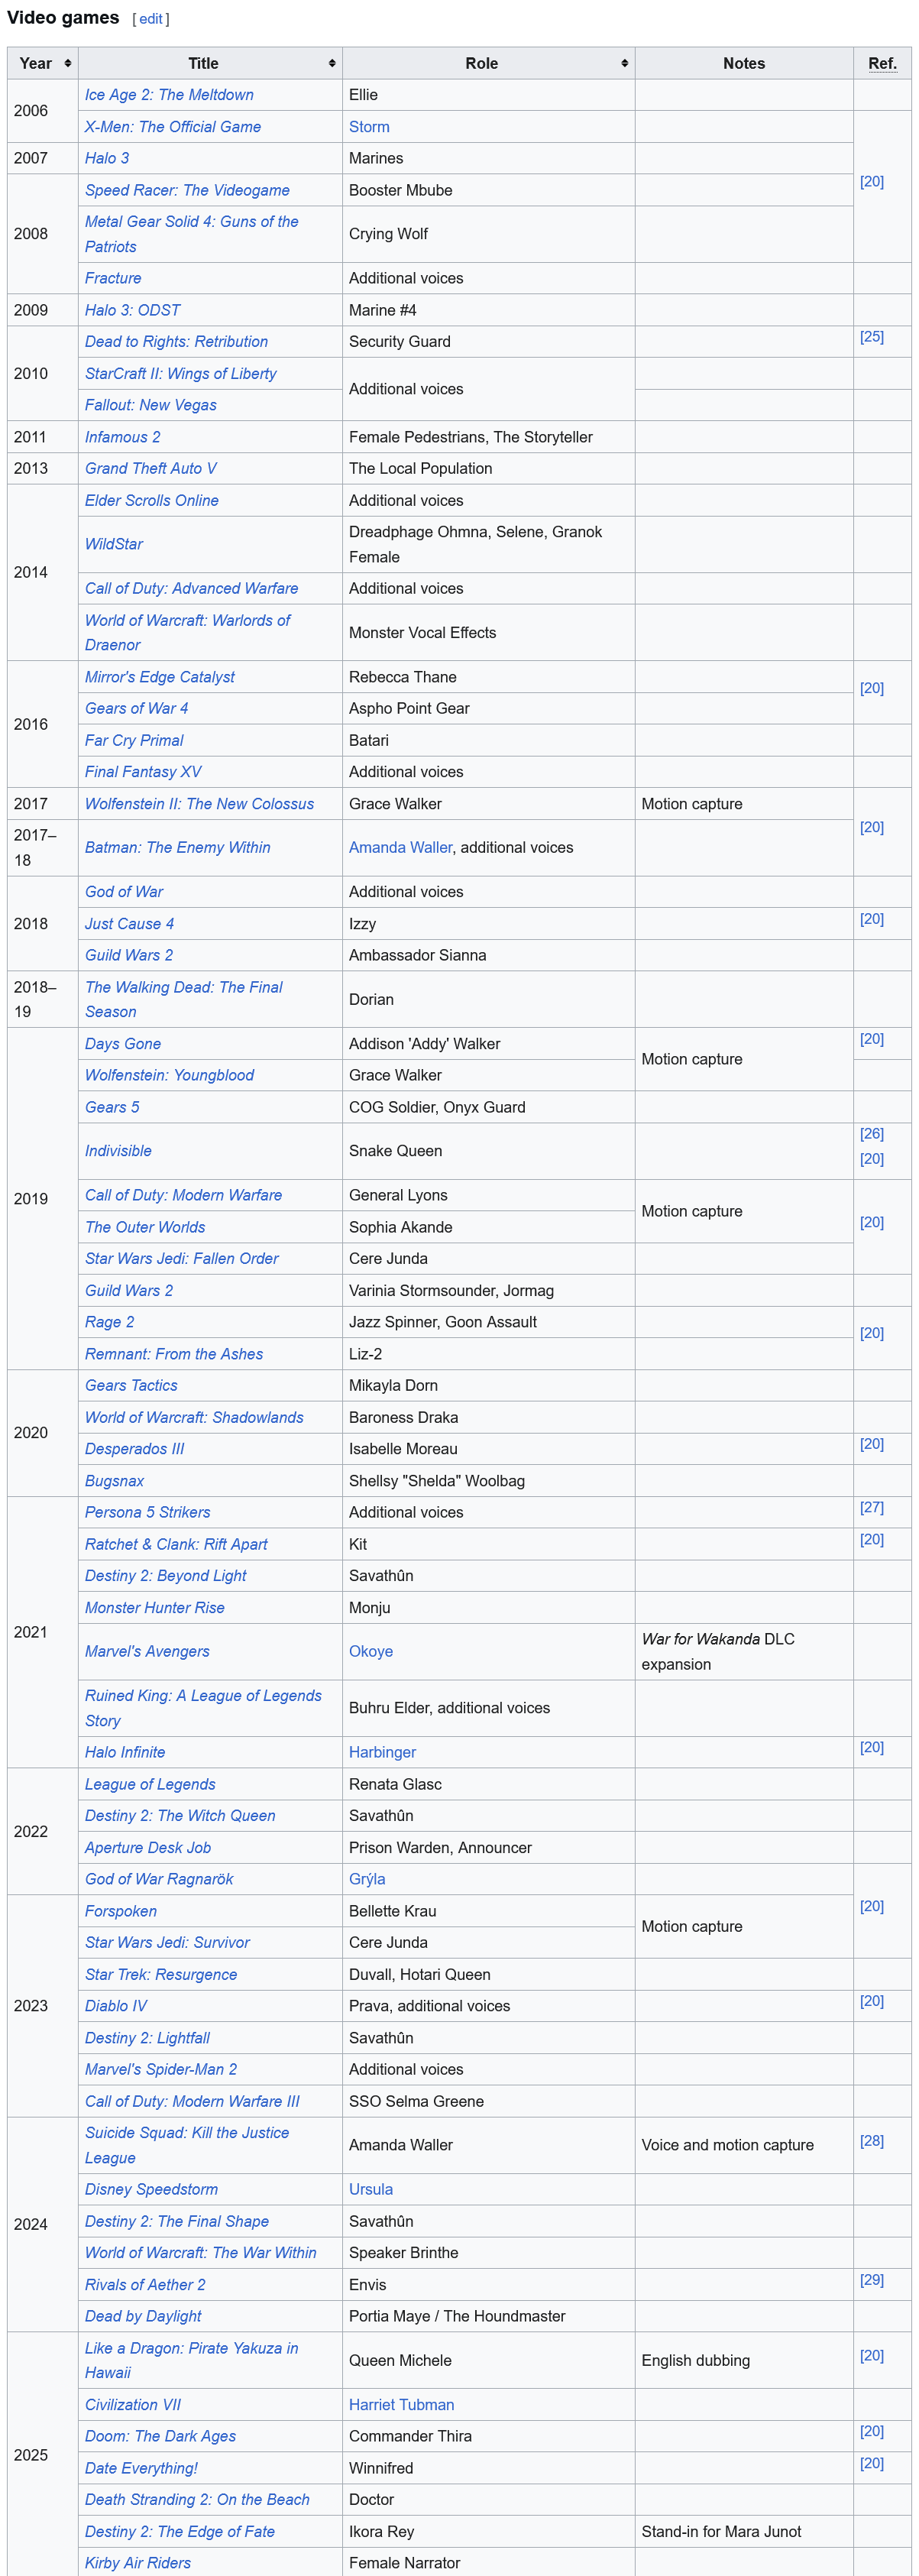Open Final Fantasy XV link
The height and width of the screenshot is (2576, 919).
click(x=143, y=772)
